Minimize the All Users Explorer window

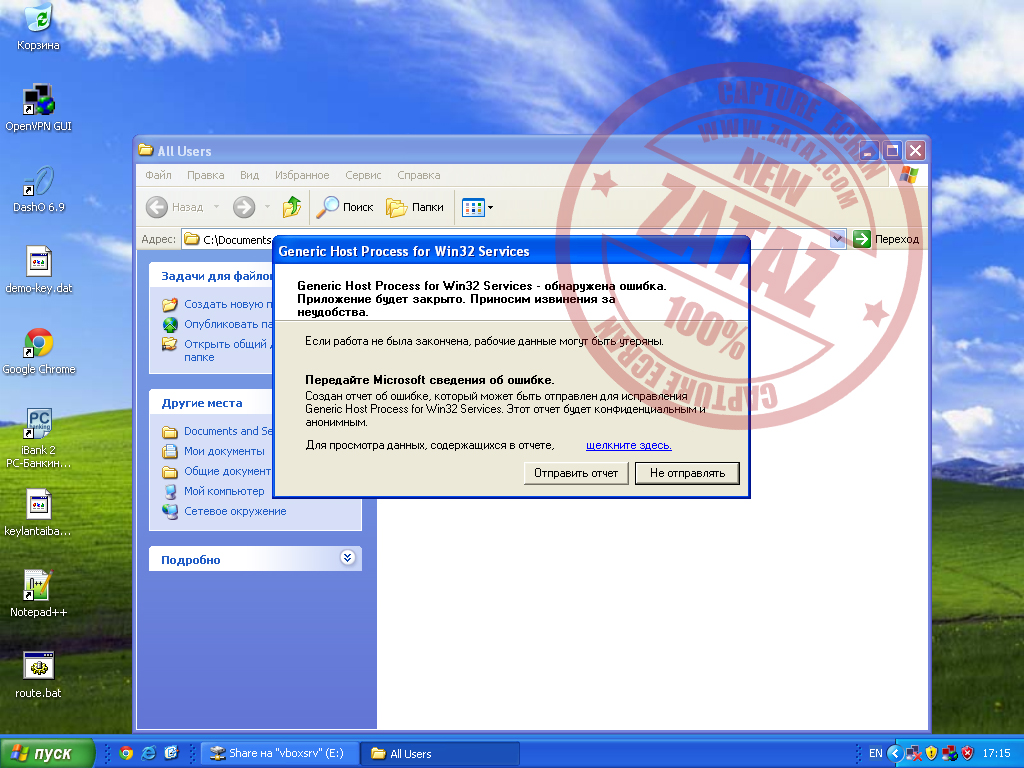pos(869,151)
